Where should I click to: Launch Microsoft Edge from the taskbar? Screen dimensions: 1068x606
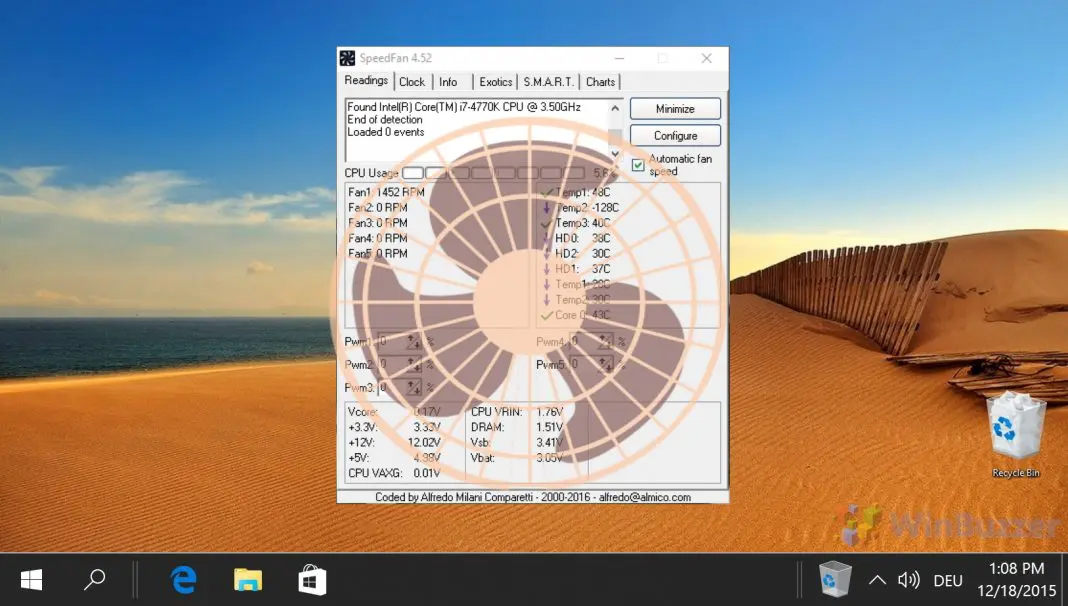pos(183,579)
